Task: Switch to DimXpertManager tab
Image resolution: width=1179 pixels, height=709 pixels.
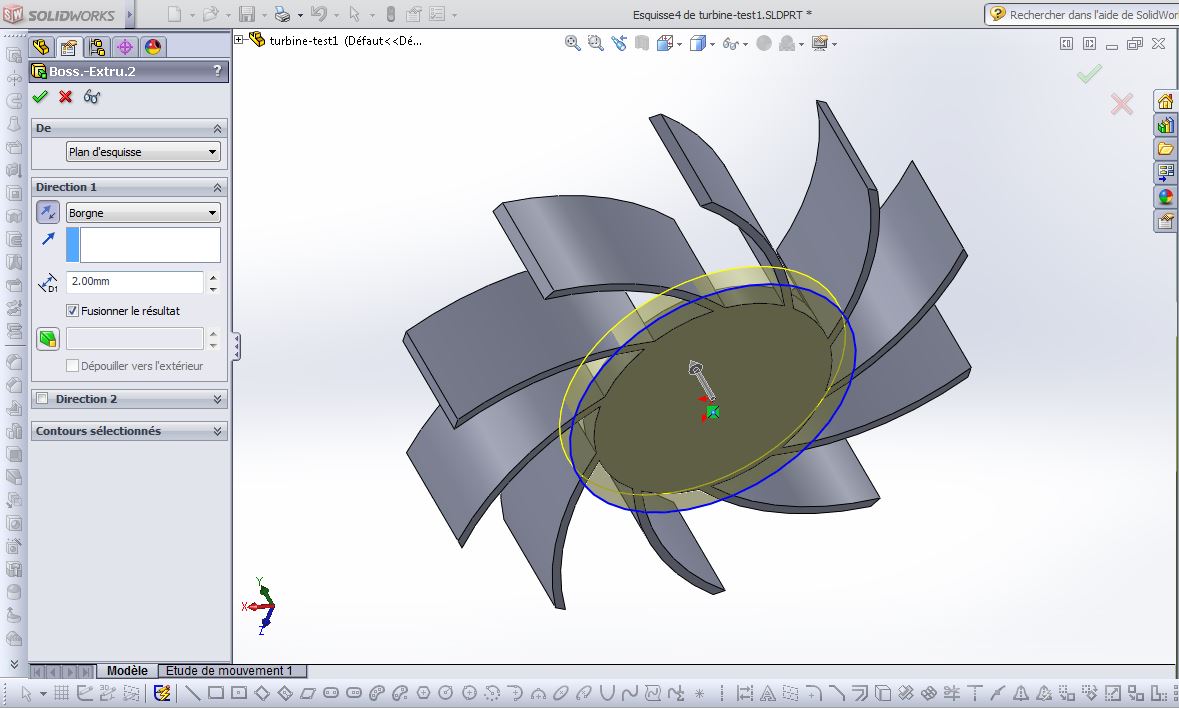Action: click(x=125, y=47)
